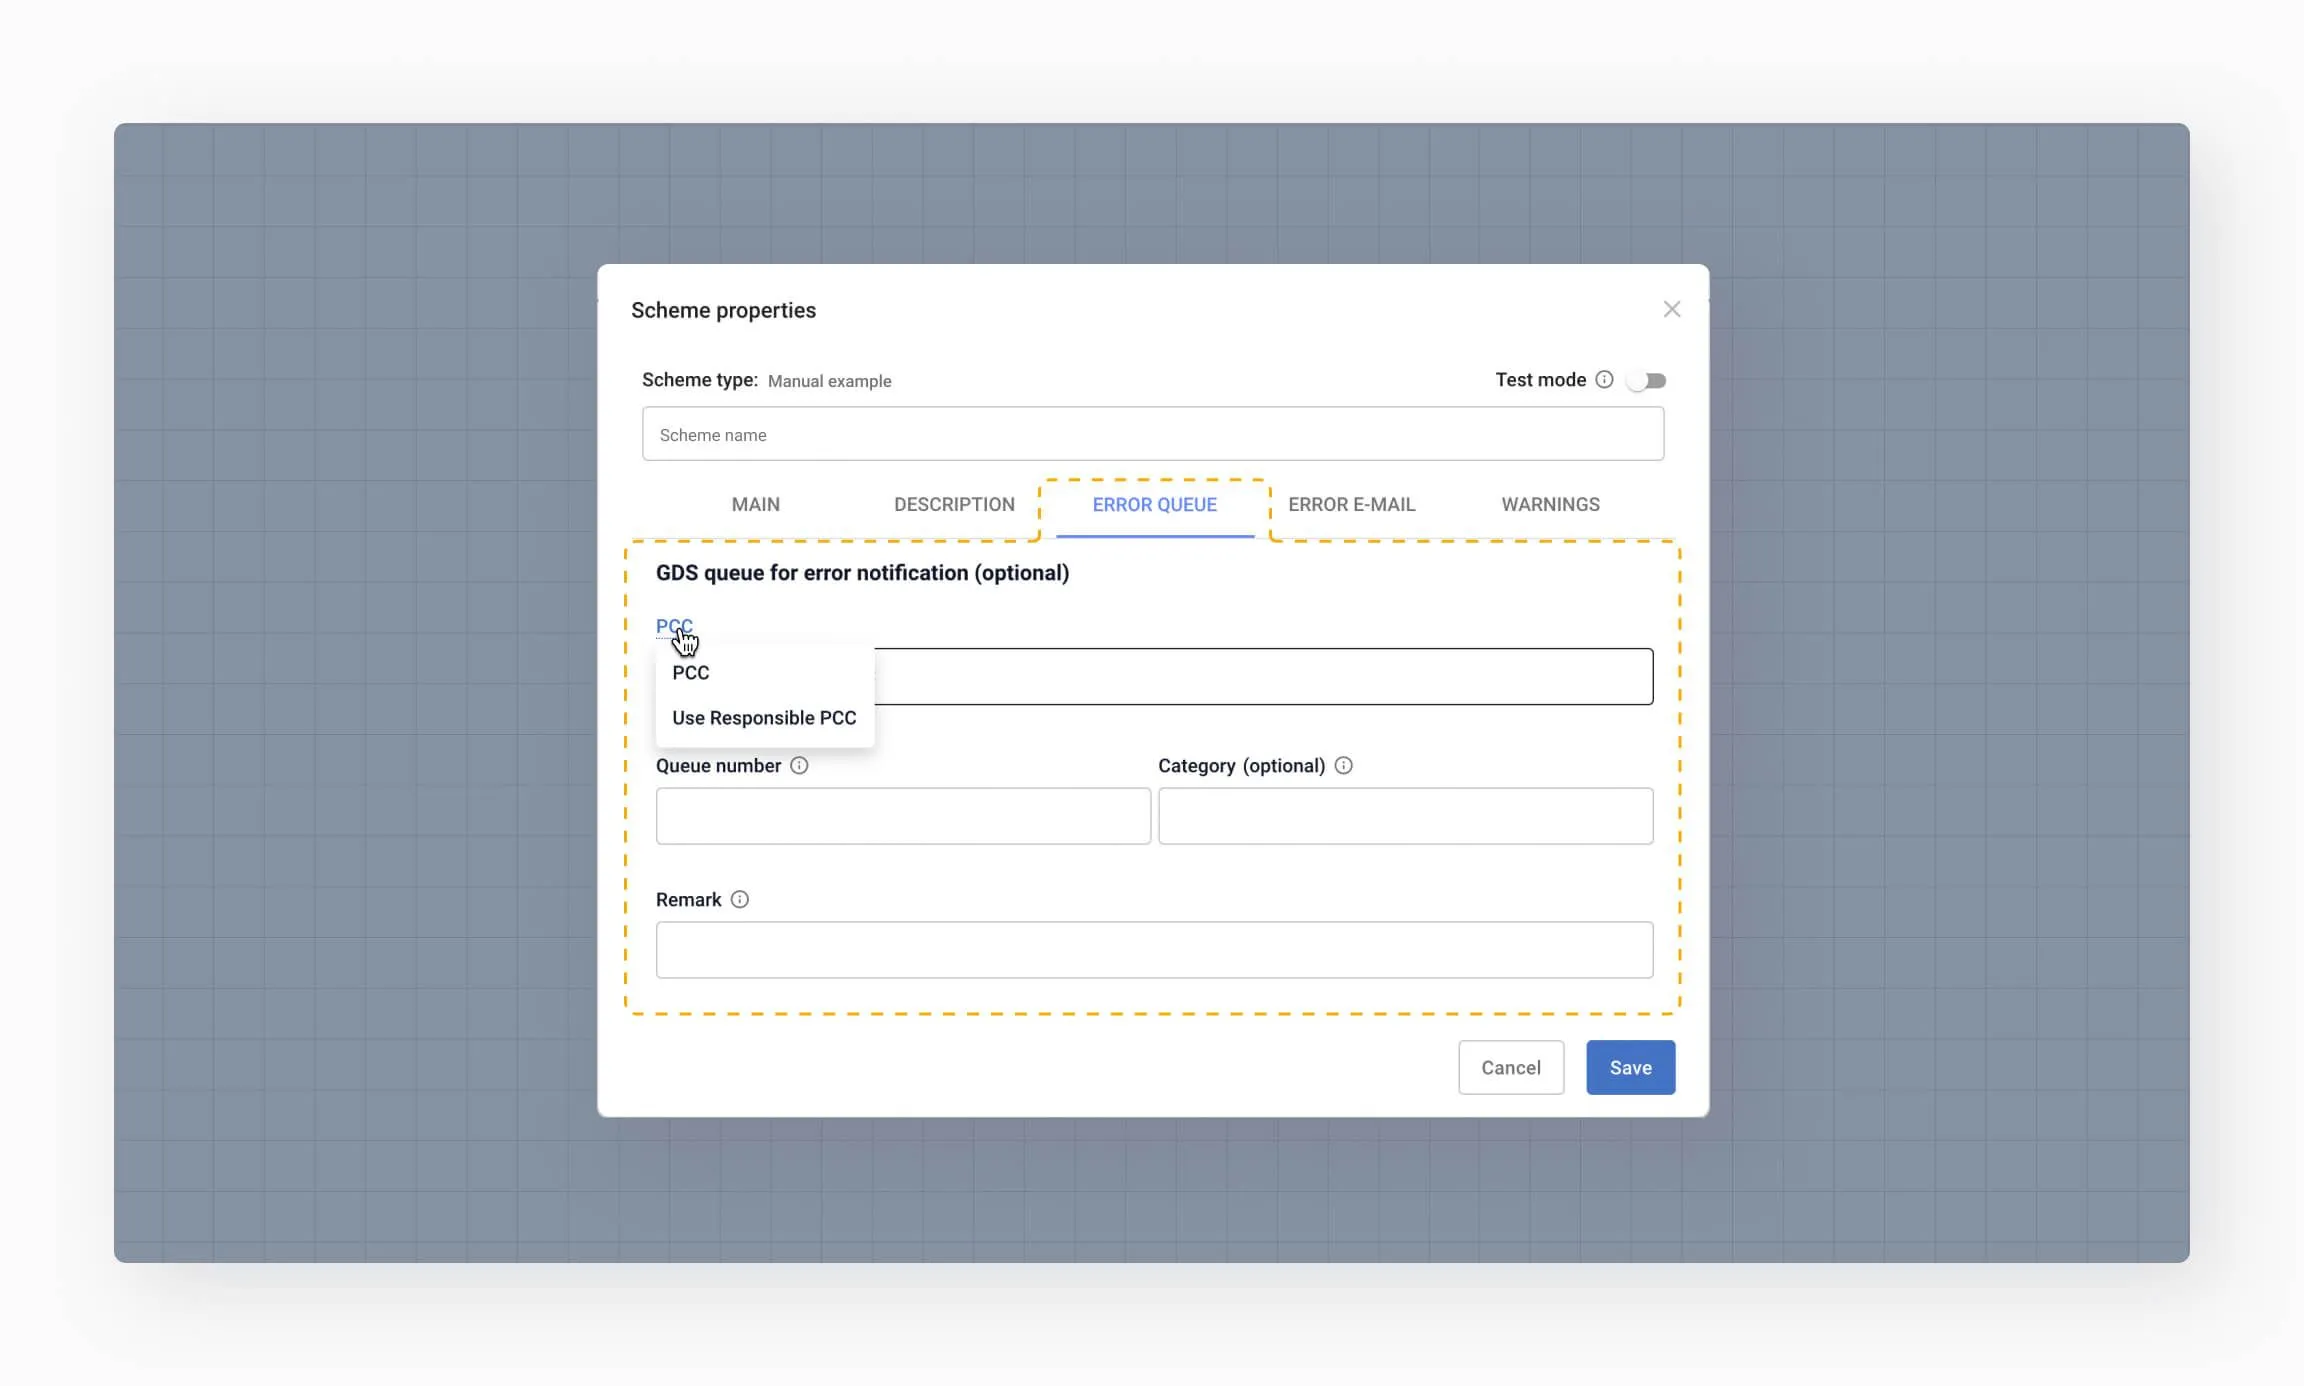
Task: Choose Use Responsible PCC option
Action: pyautogui.click(x=764, y=718)
